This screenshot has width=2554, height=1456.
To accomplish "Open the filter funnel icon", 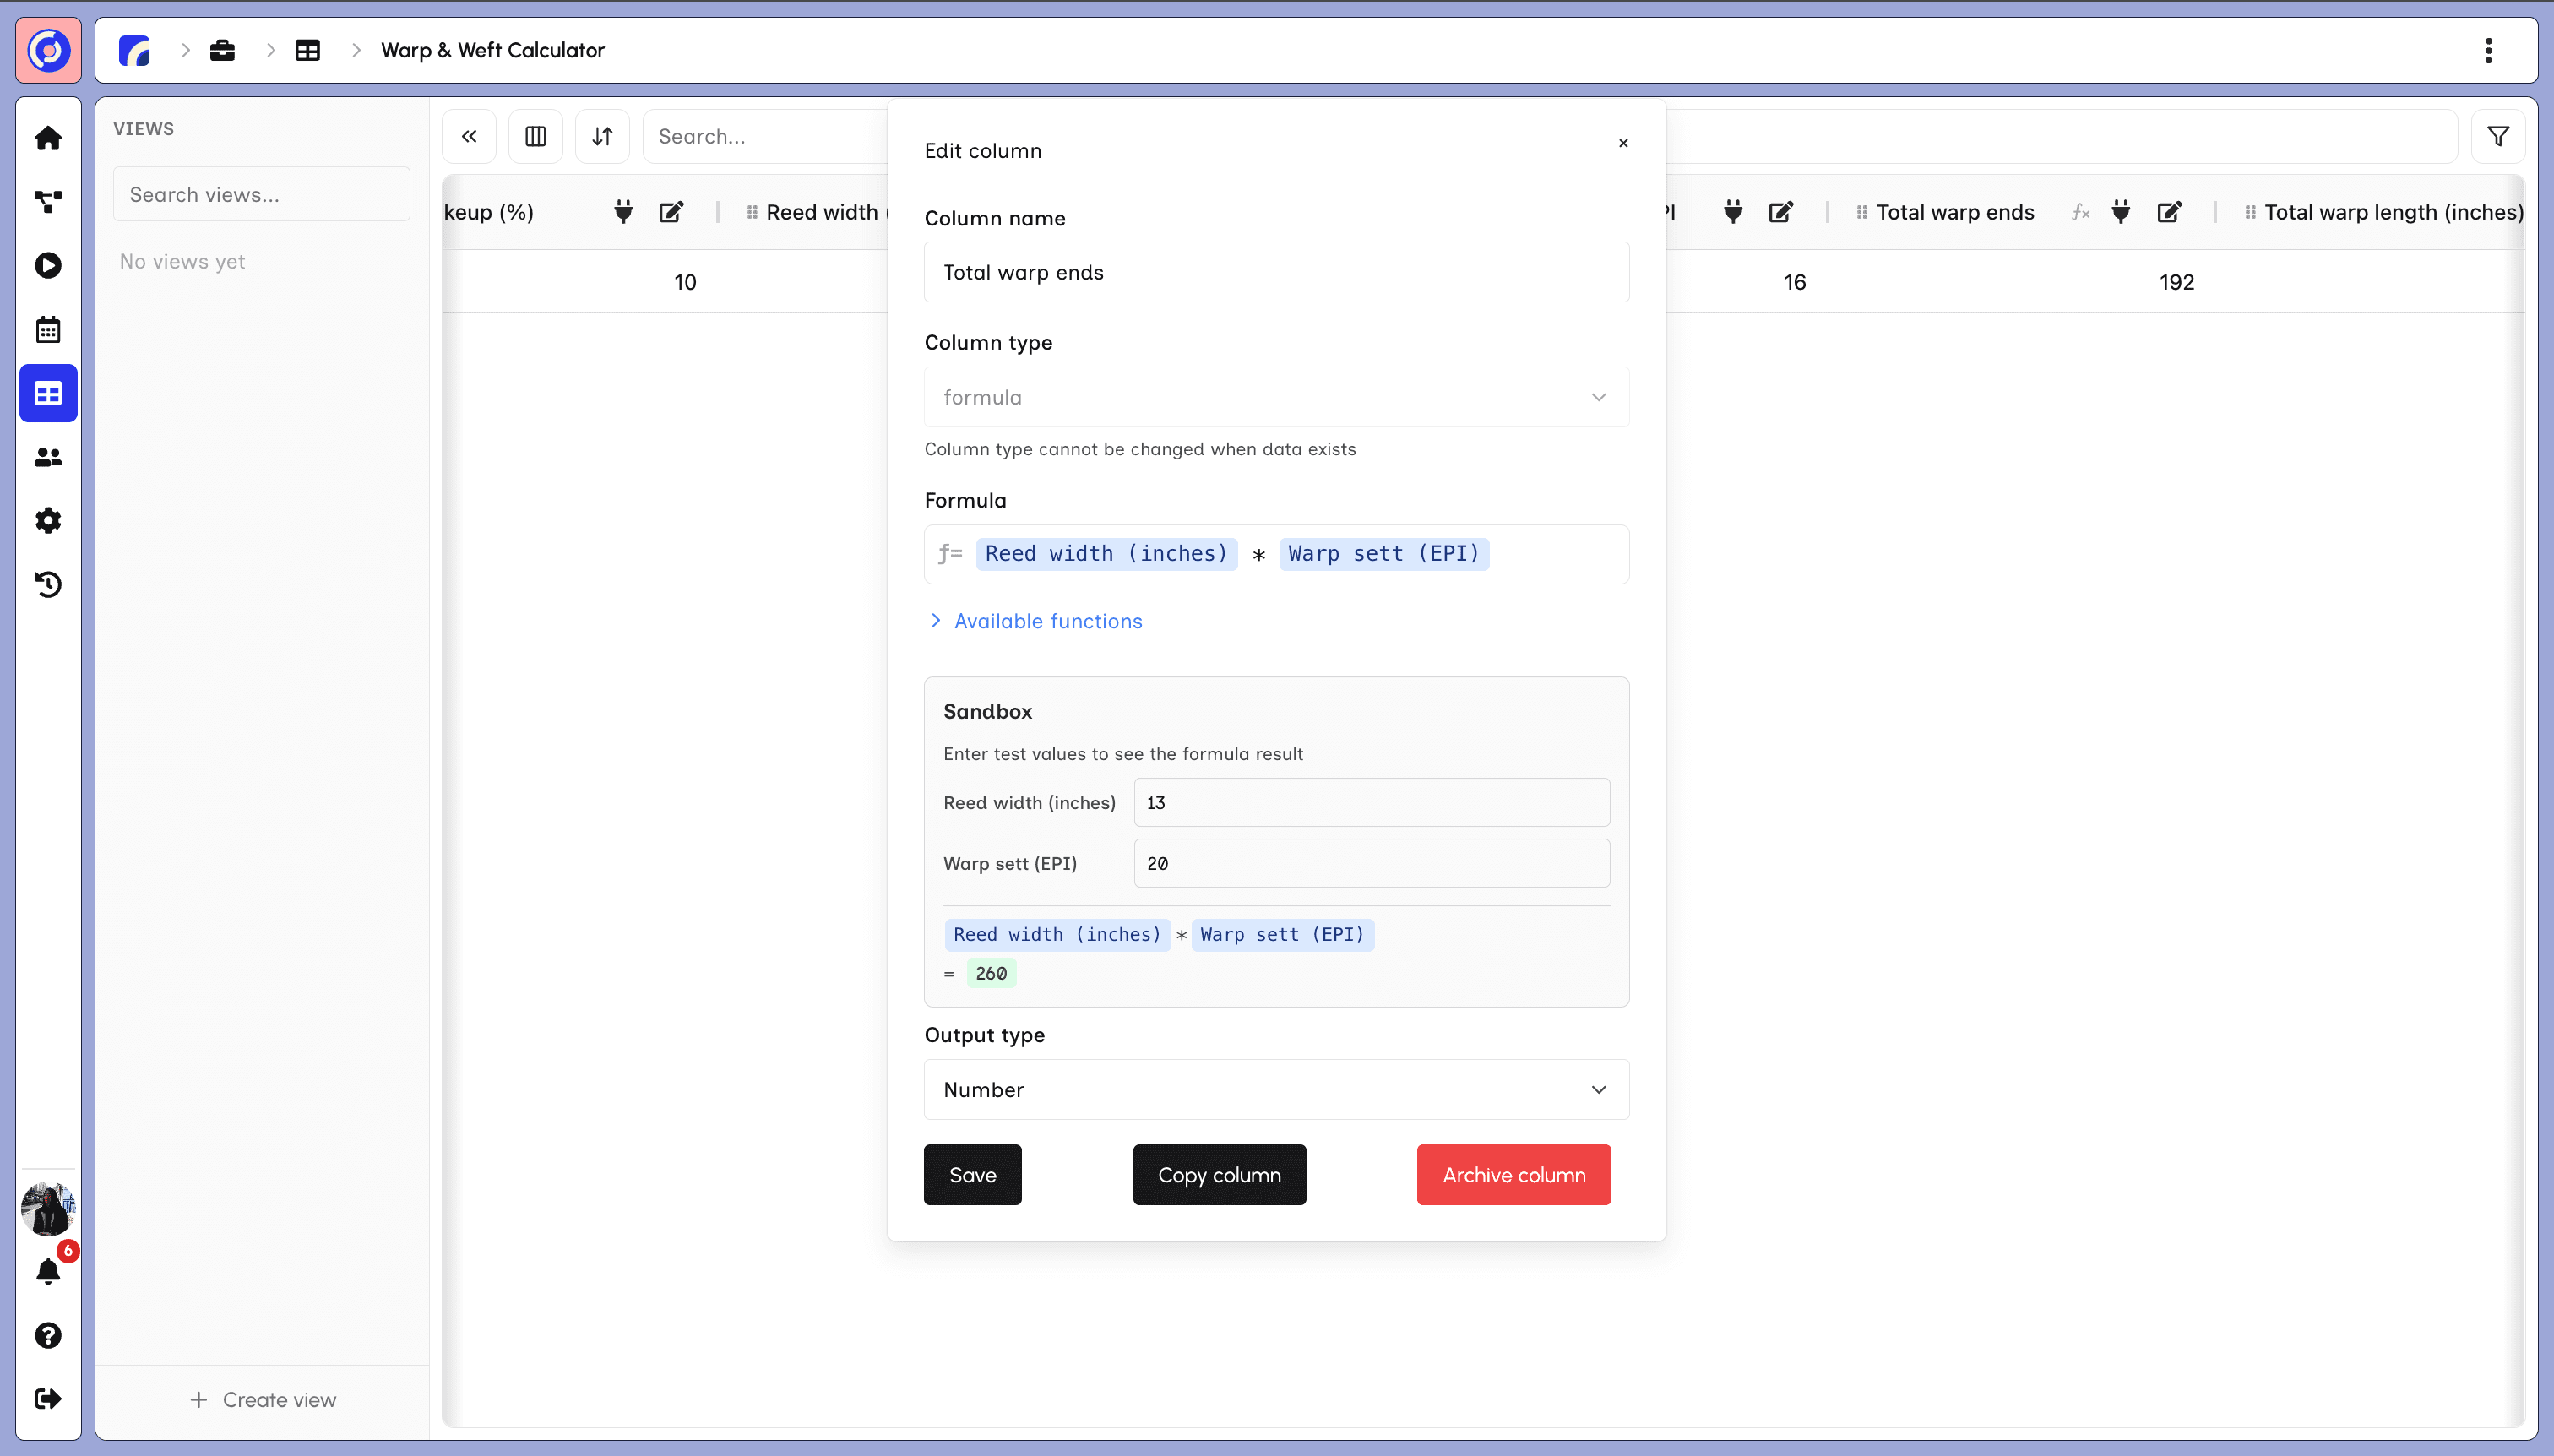I will pos(2498,136).
